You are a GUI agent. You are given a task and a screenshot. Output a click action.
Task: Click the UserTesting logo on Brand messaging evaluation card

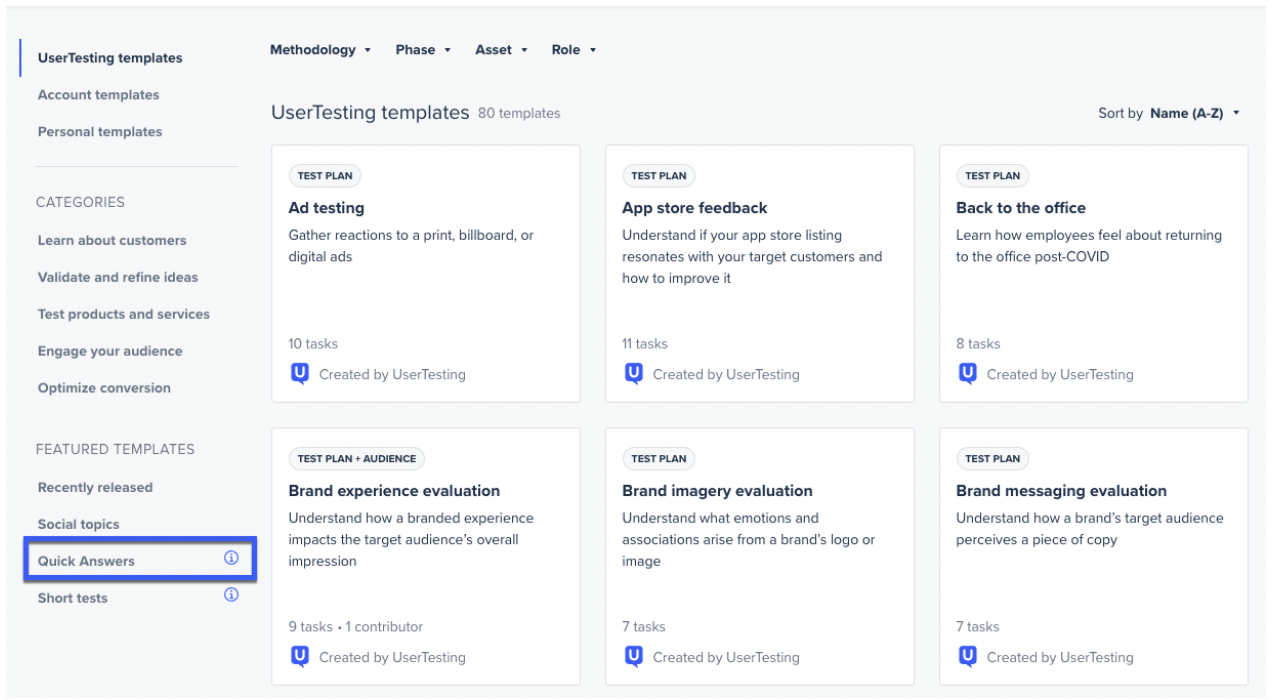[x=967, y=657]
